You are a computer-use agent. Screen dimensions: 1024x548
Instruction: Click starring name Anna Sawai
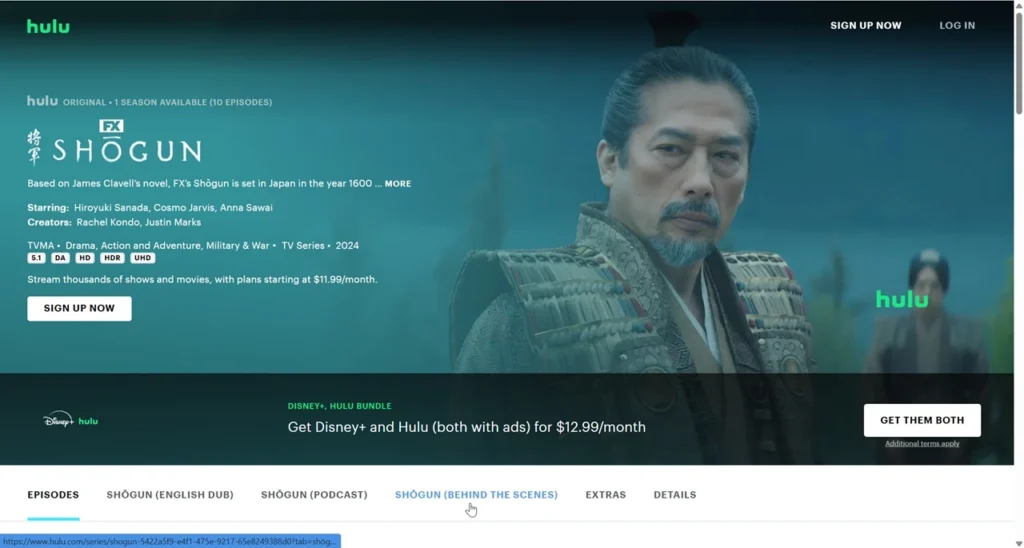pos(246,208)
